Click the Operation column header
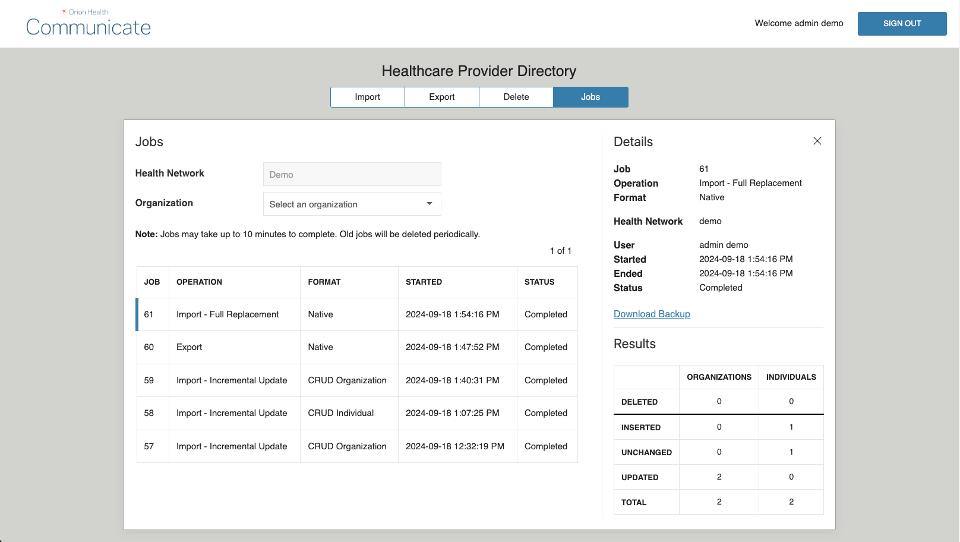 pos(199,282)
